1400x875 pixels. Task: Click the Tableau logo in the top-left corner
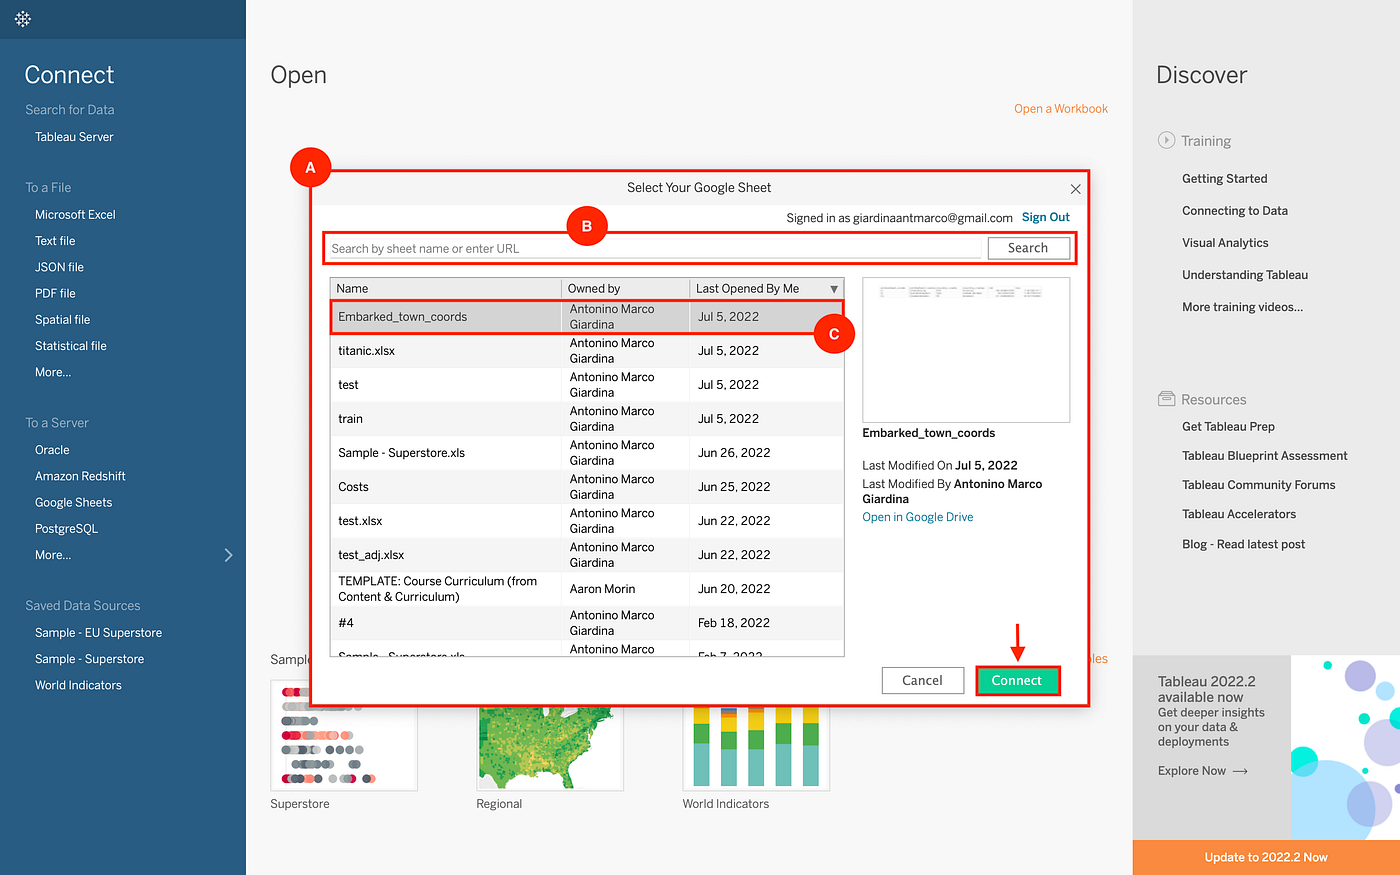pyautogui.click(x=22, y=18)
